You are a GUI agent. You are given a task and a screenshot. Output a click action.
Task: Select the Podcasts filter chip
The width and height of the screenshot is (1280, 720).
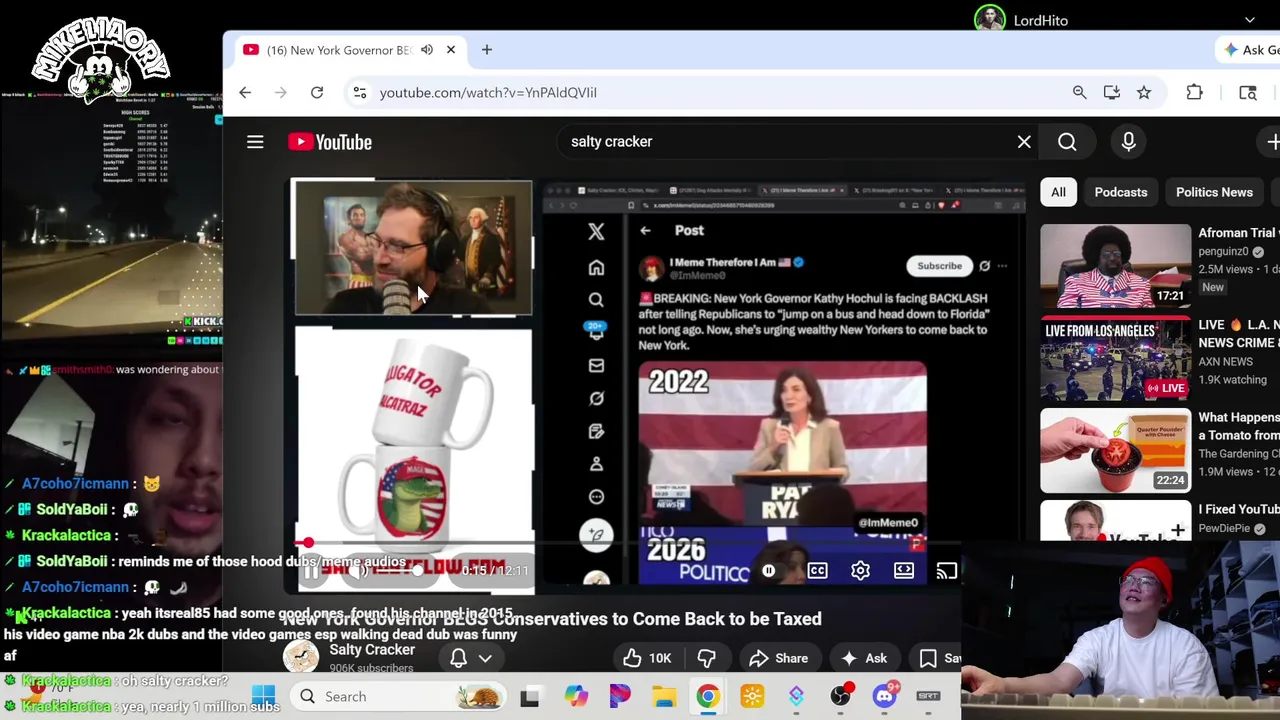[x=1121, y=192]
